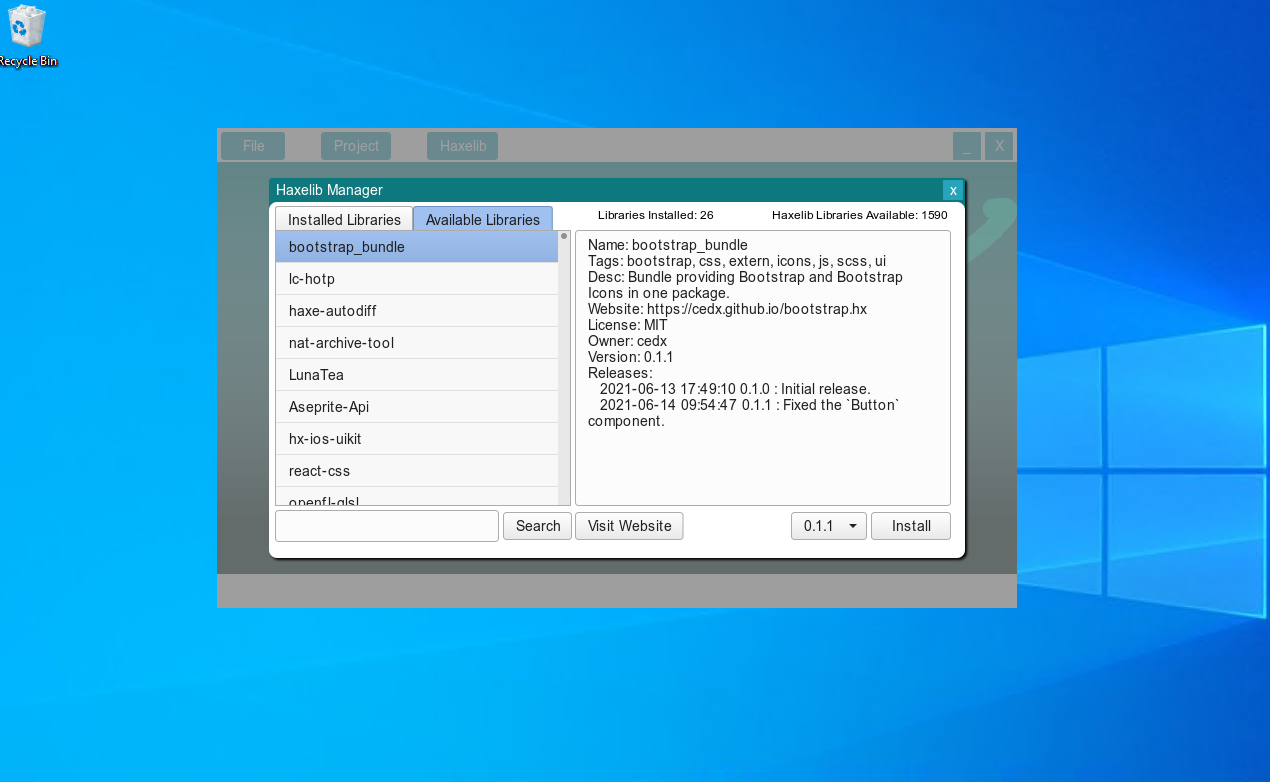This screenshot has height=782, width=1270.
Task: Select the lc-hotp library
Action: pos(416,279)
